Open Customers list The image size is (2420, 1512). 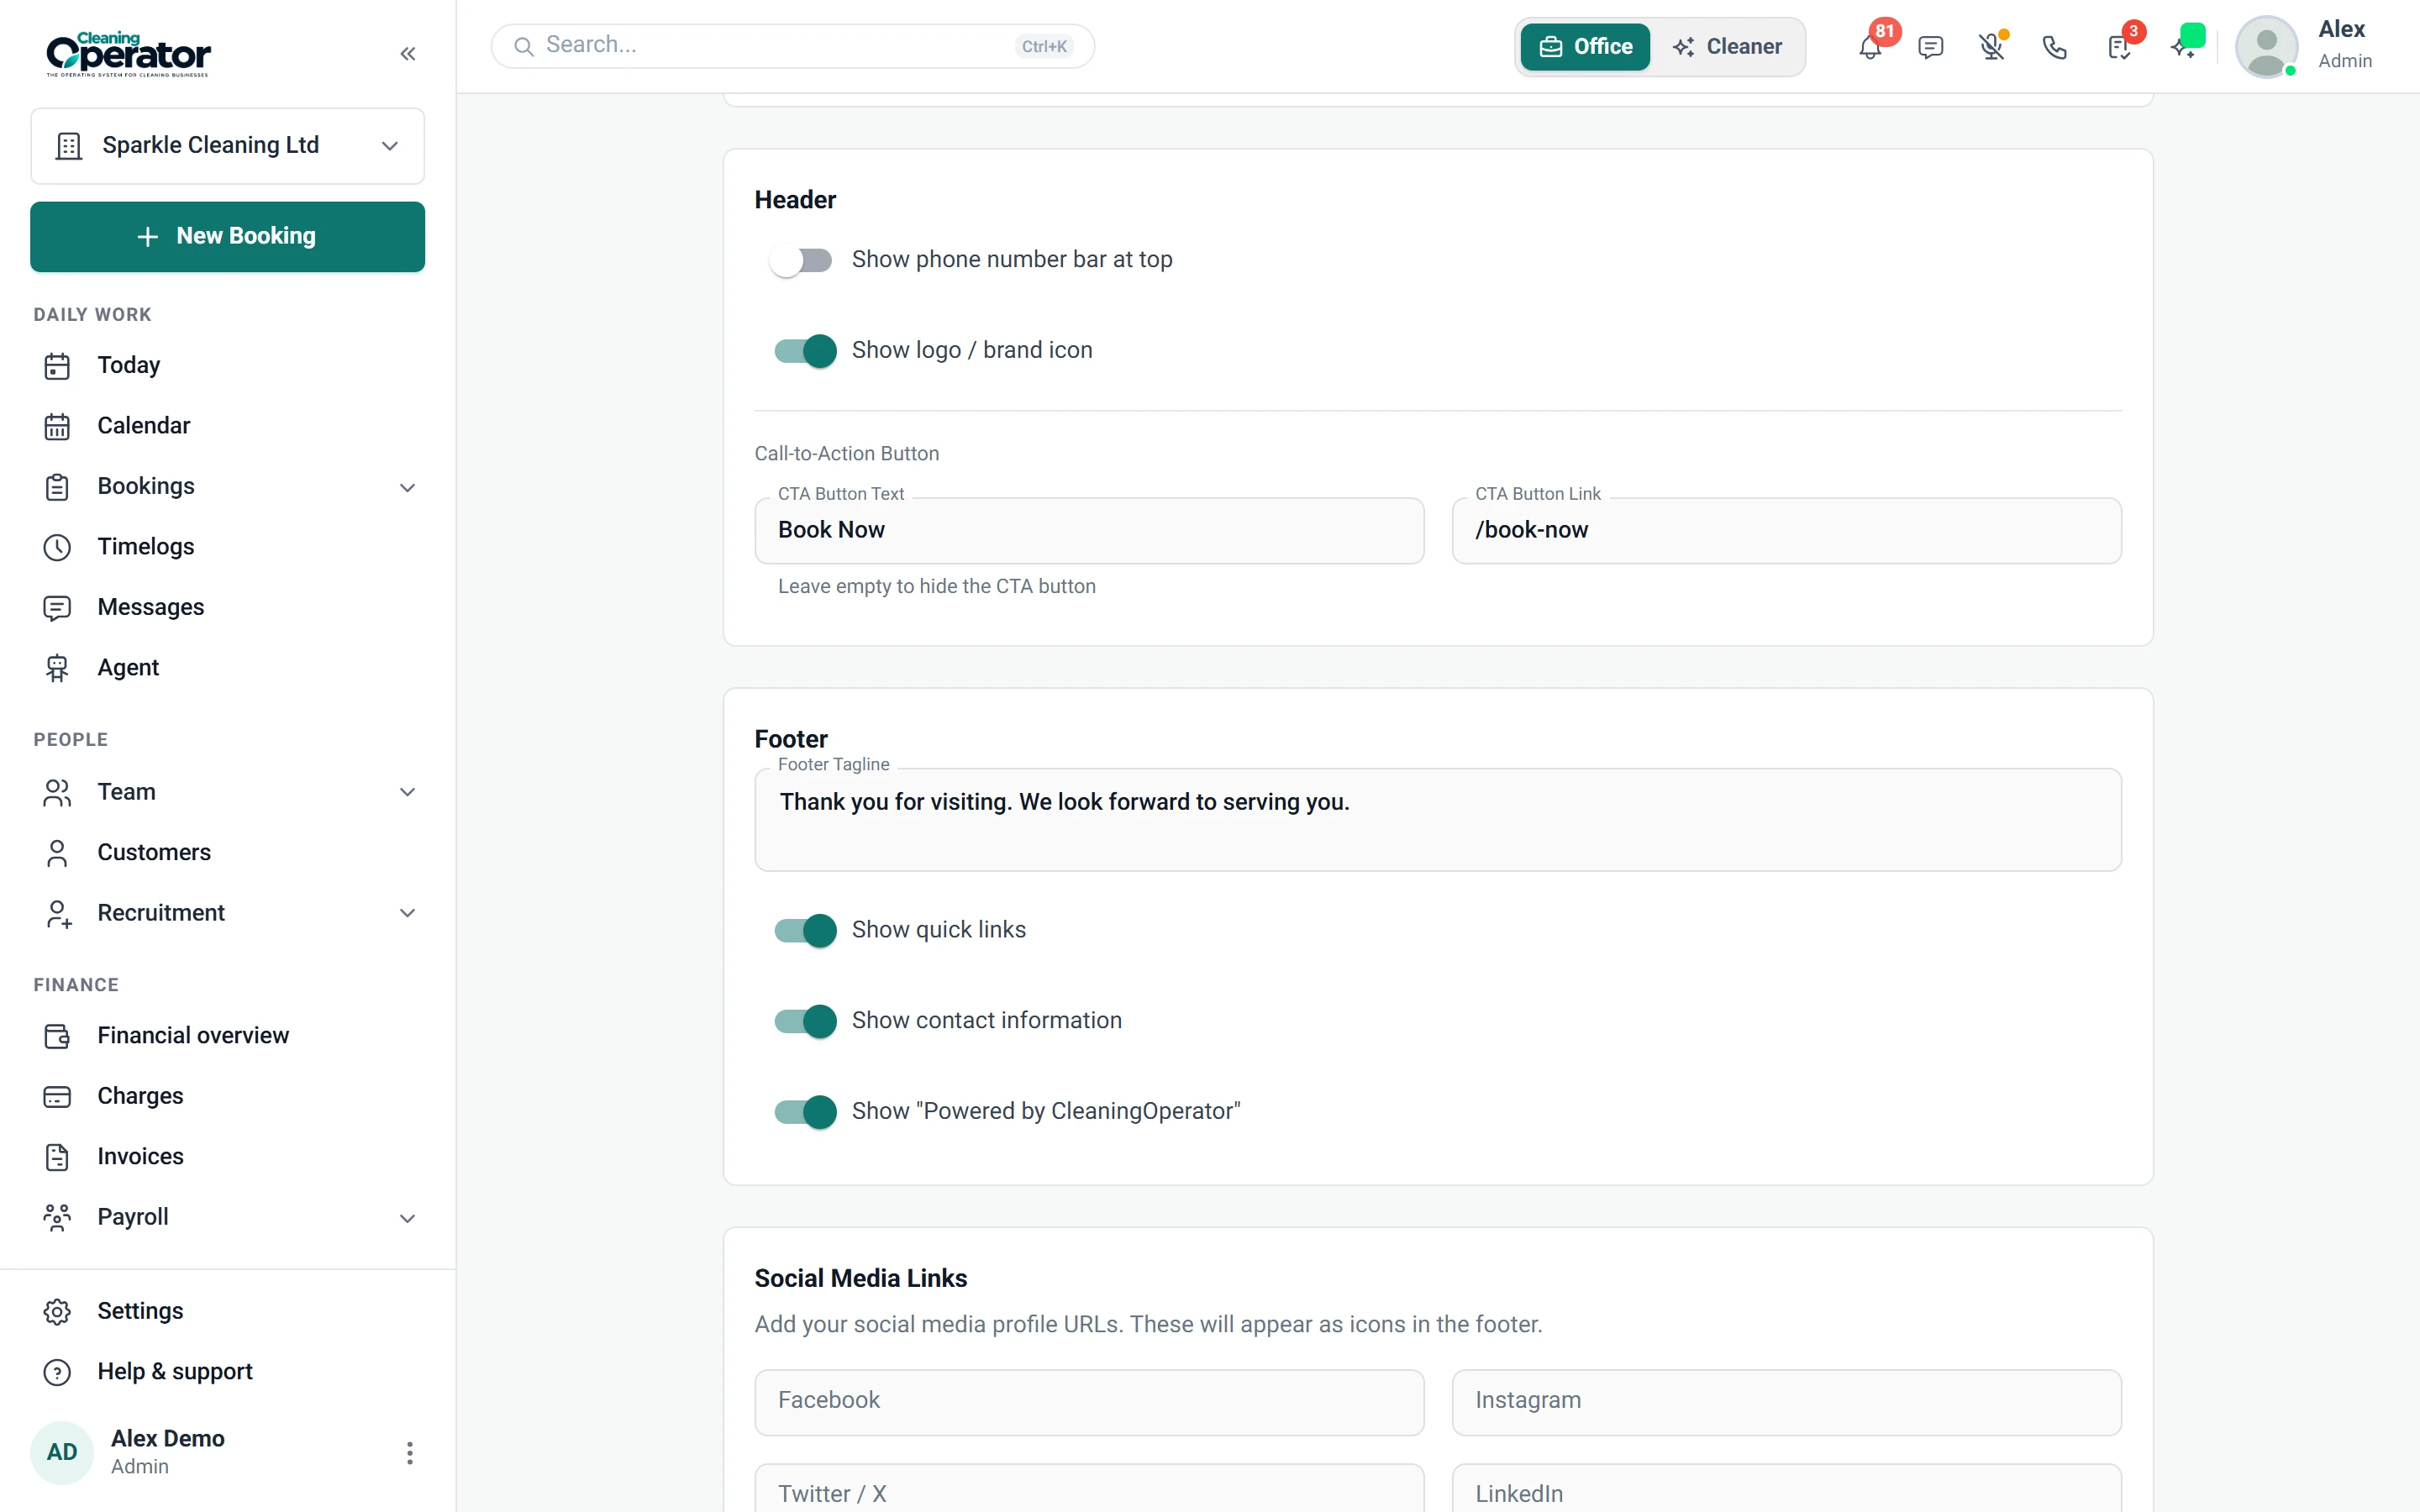click(x=228, y=852)
